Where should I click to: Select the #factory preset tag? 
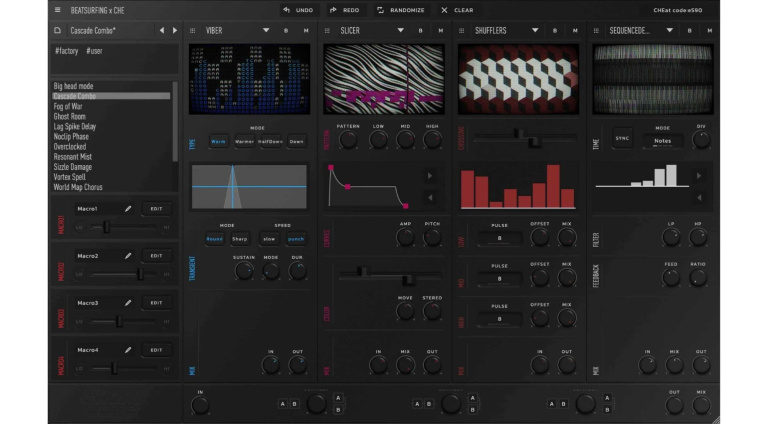[x=66, y=50]
